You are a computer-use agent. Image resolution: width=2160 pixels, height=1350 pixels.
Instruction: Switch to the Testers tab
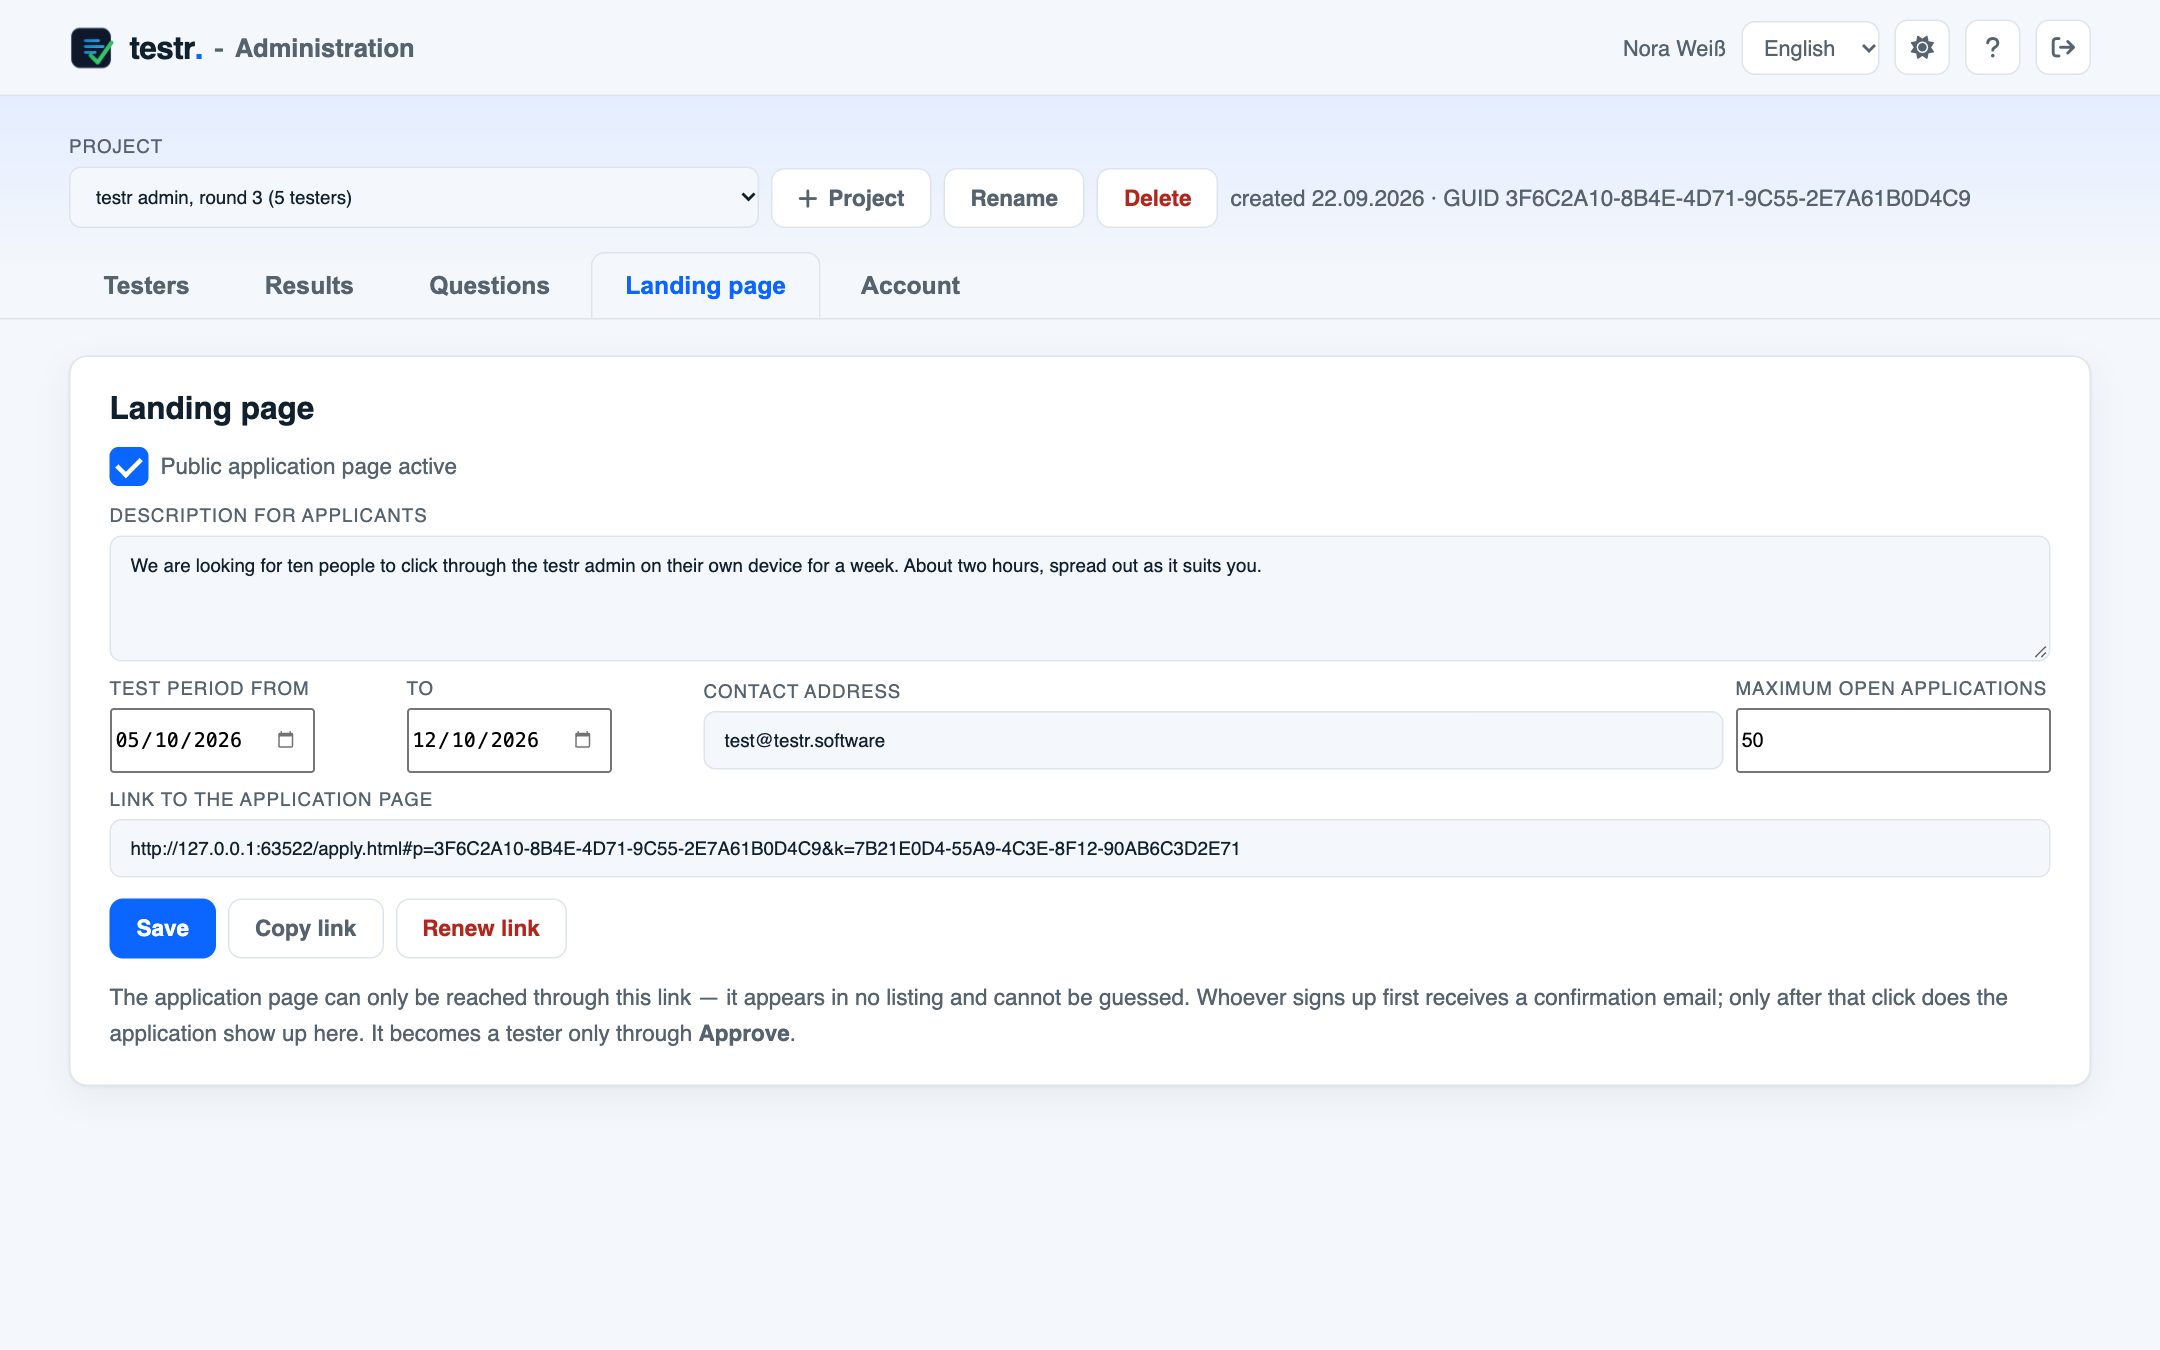pyautogui.click(x=146, y=286)
